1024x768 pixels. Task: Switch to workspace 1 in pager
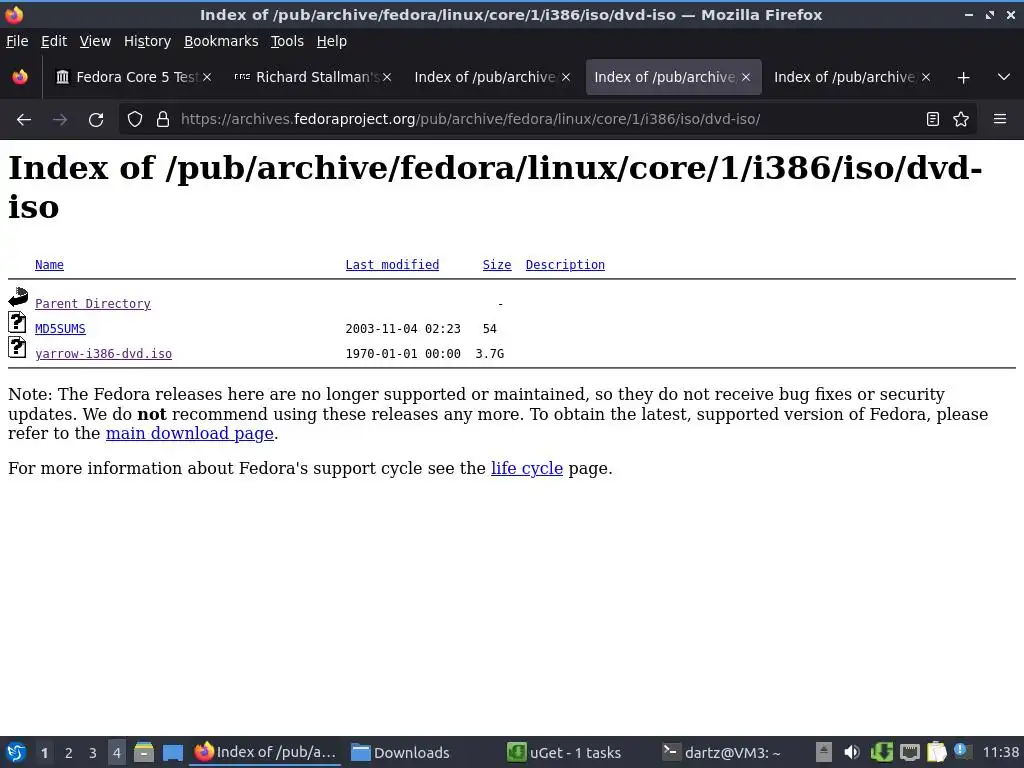[x=44, y=753]
